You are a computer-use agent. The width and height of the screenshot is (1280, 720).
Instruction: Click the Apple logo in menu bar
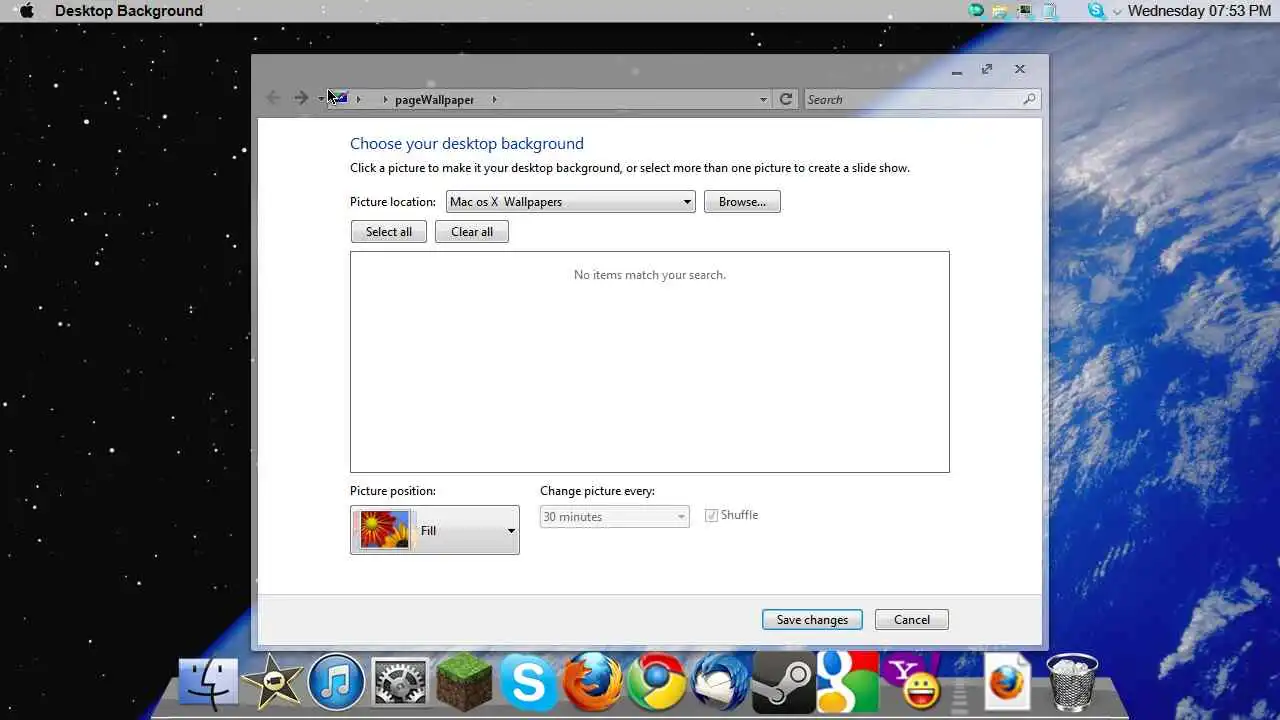27,11
